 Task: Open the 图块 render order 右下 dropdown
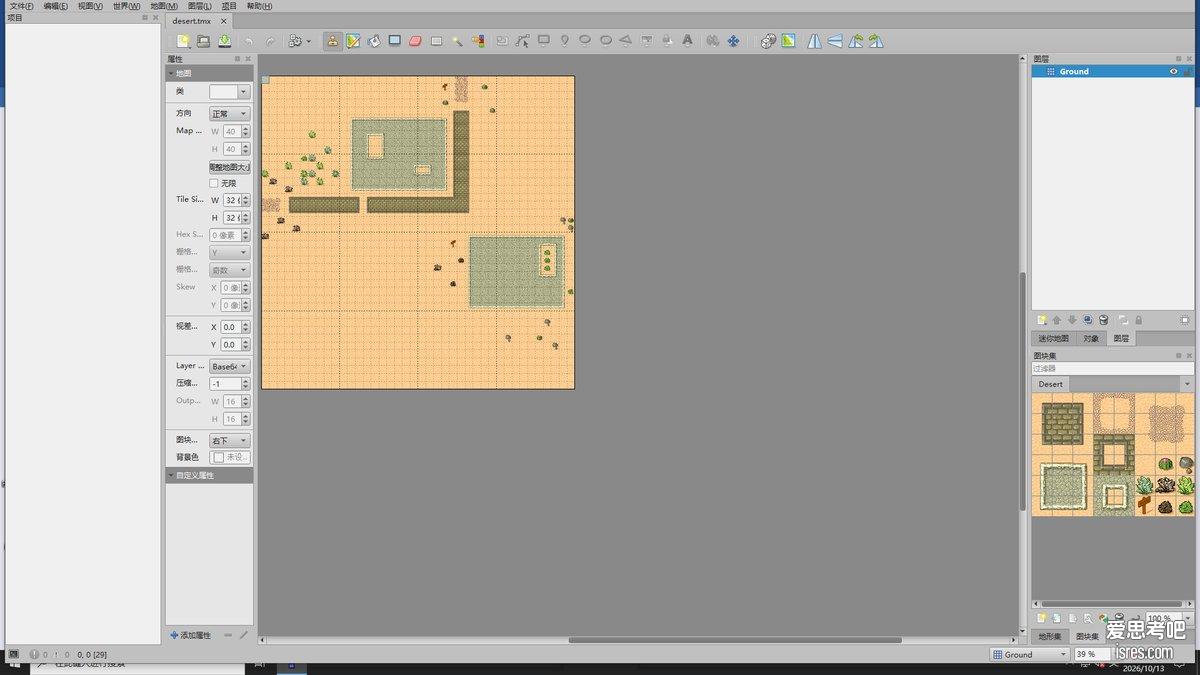(229, 441)
